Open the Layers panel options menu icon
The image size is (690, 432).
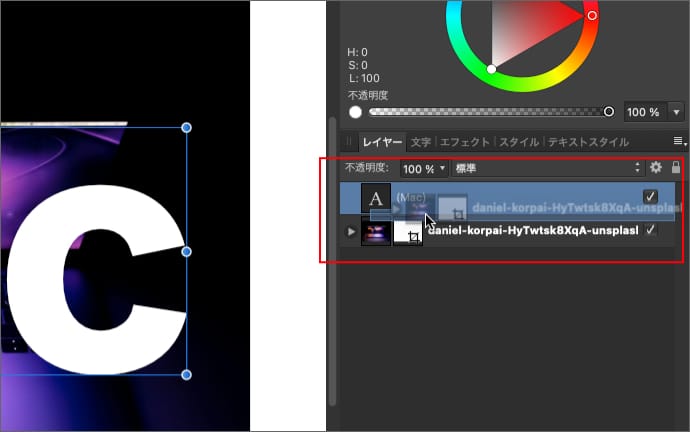click(677, 142)
